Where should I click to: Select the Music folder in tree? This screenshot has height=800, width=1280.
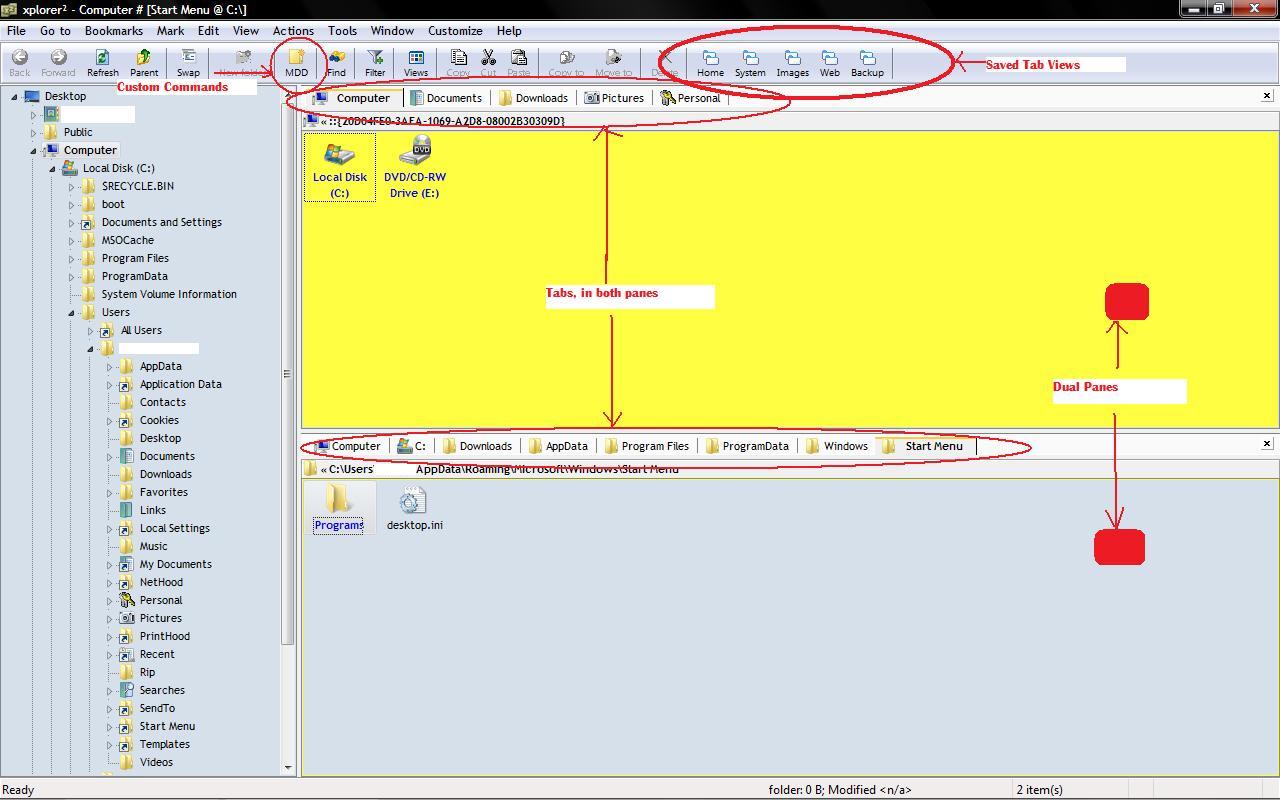[153, 546]
